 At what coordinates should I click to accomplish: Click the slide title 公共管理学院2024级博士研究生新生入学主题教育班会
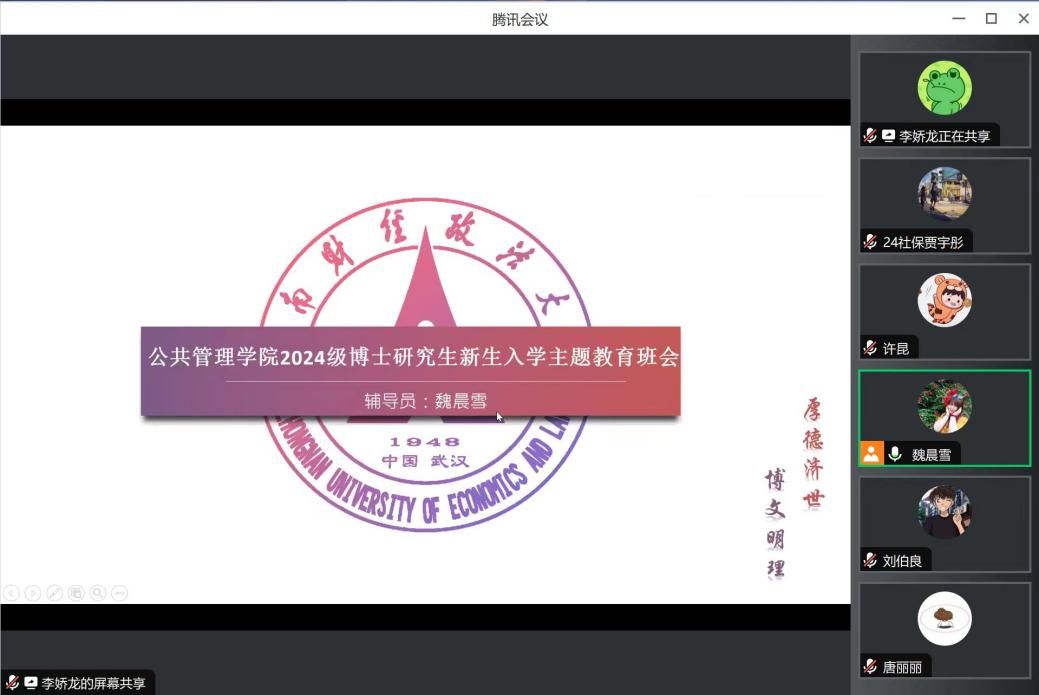pos(413,357)
